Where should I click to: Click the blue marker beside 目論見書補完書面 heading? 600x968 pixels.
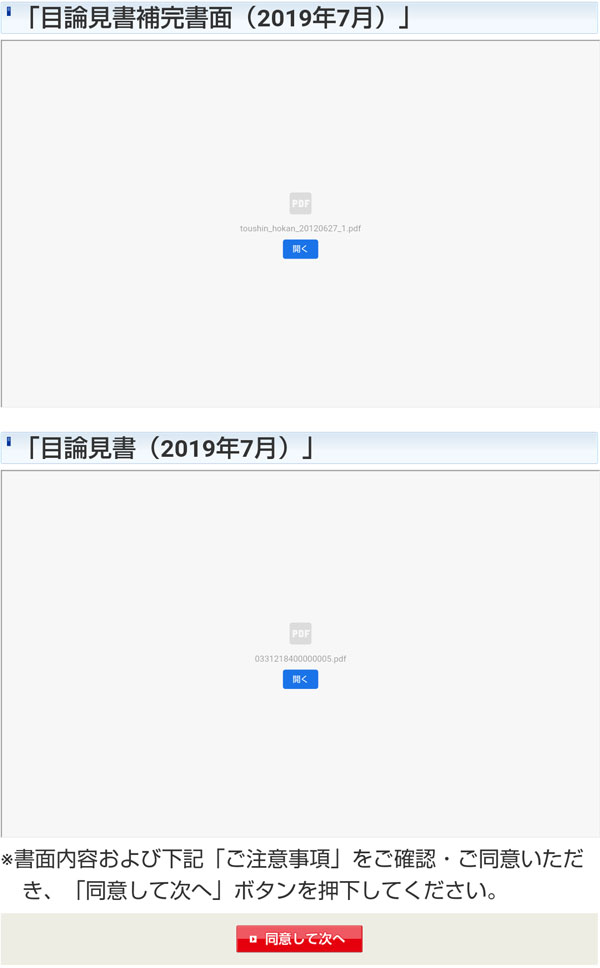(9, 12)
